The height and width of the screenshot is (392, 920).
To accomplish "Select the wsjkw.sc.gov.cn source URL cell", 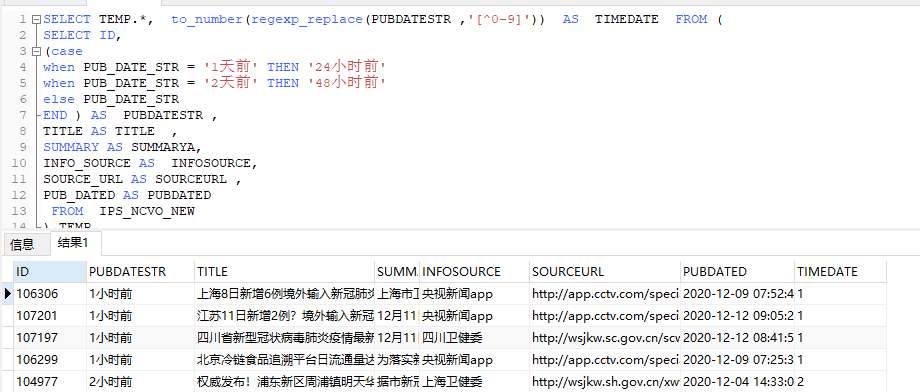I will [605, 337].
